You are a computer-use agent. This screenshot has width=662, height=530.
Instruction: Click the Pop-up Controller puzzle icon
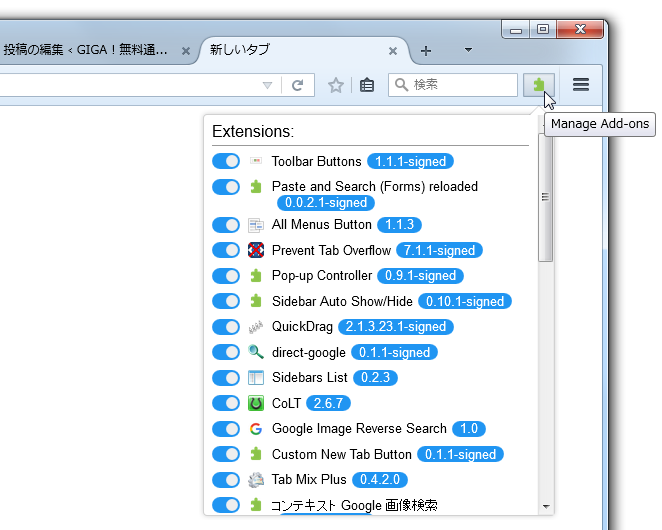(x=255, y=275)
